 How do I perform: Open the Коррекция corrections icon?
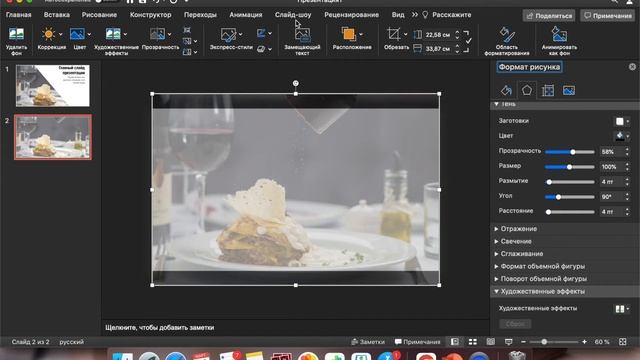(48, 34)
